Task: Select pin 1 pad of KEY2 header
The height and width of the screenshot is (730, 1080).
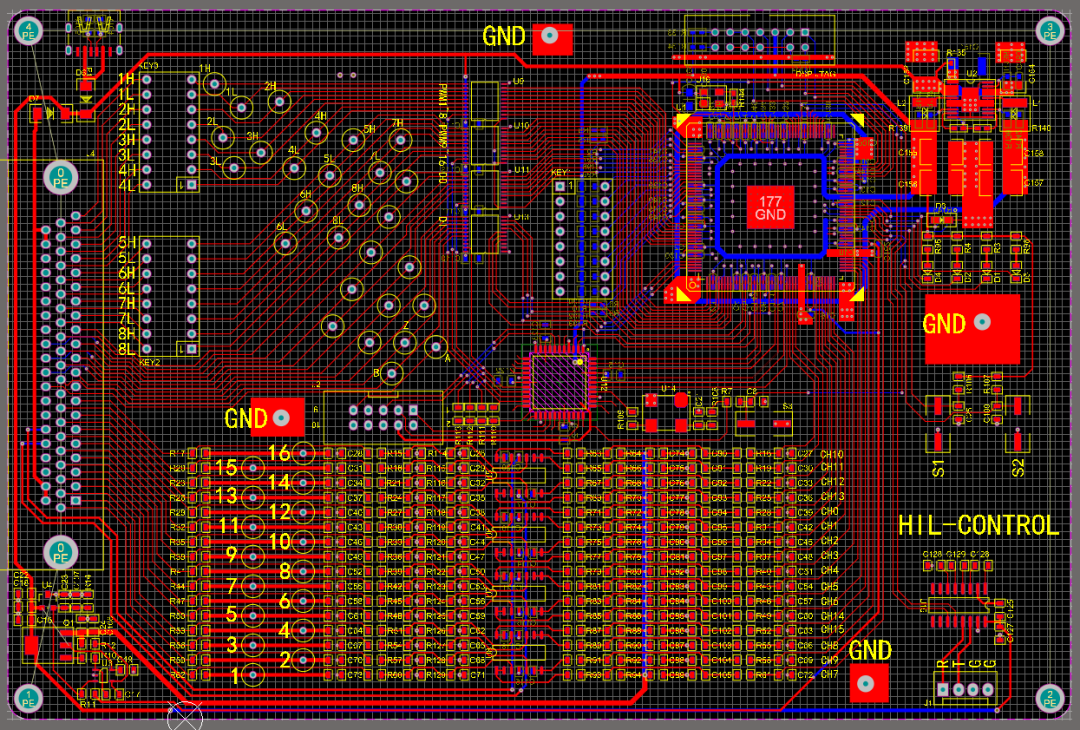Action: 191,349
